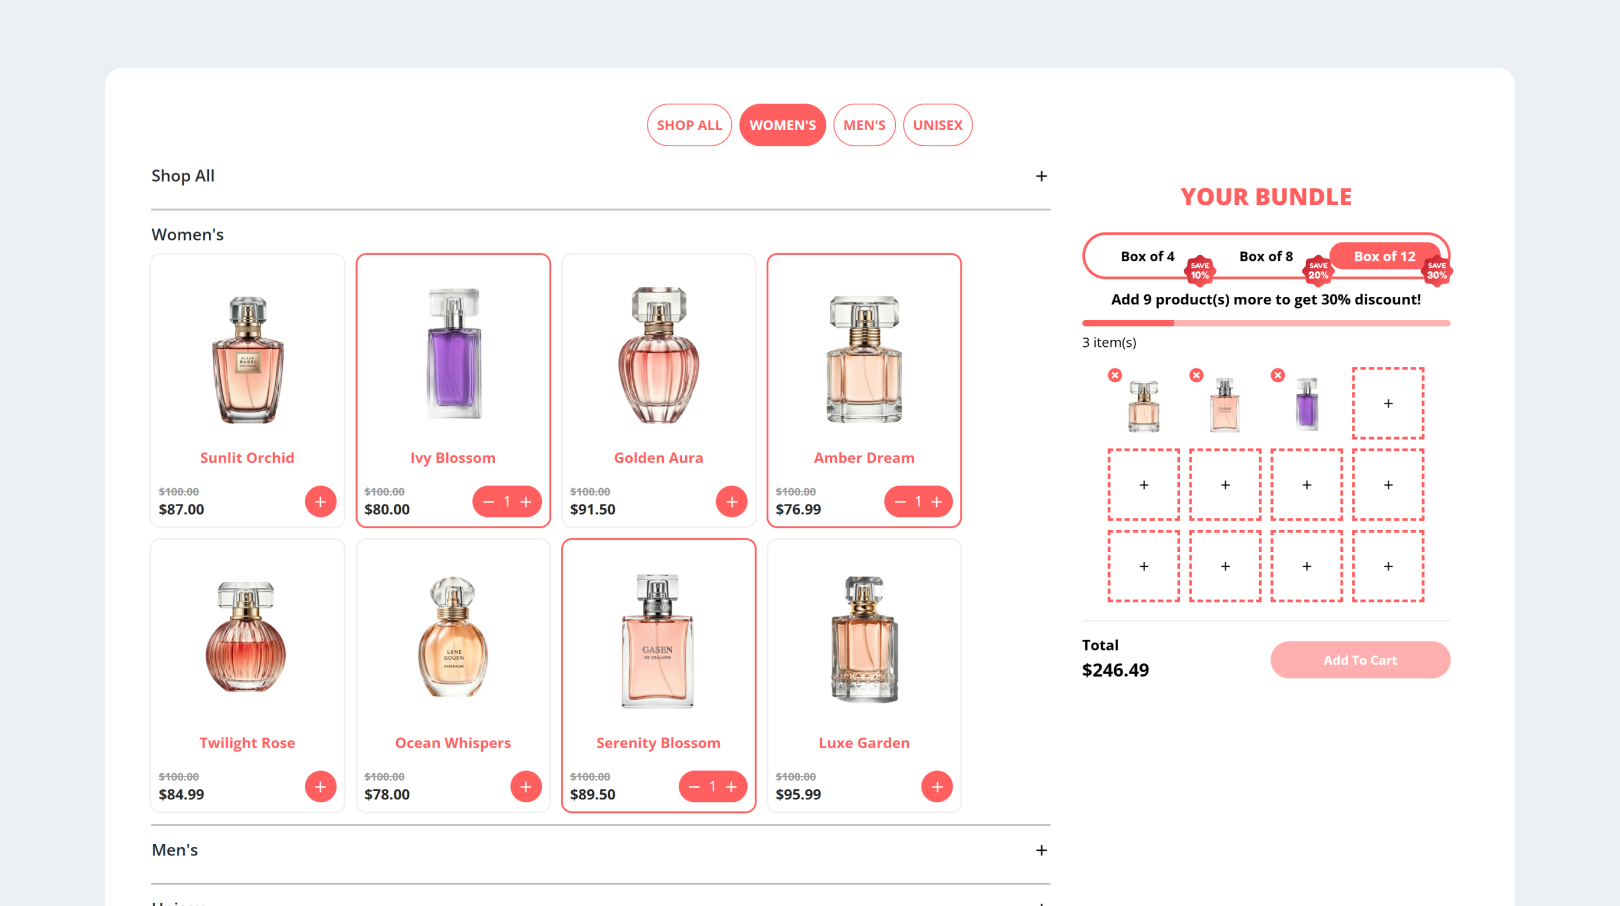1620x906 pixels.
Task: Remove the first bundle item
Action: pos(1115,375)
